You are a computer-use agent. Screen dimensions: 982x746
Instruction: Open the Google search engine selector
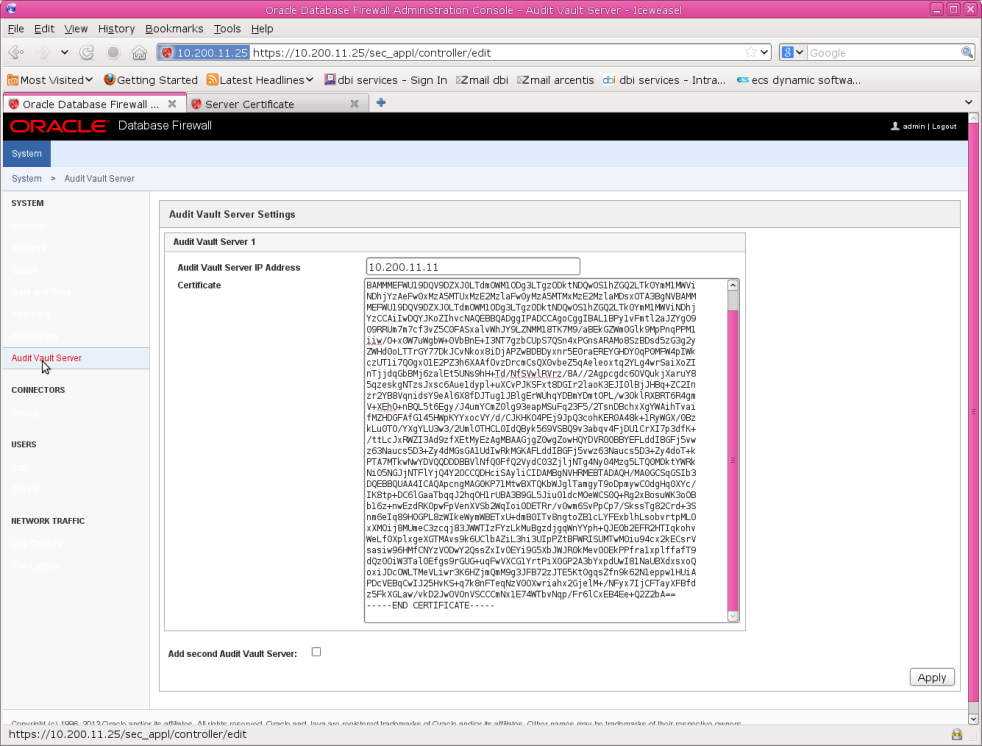(x=793, y=53)
